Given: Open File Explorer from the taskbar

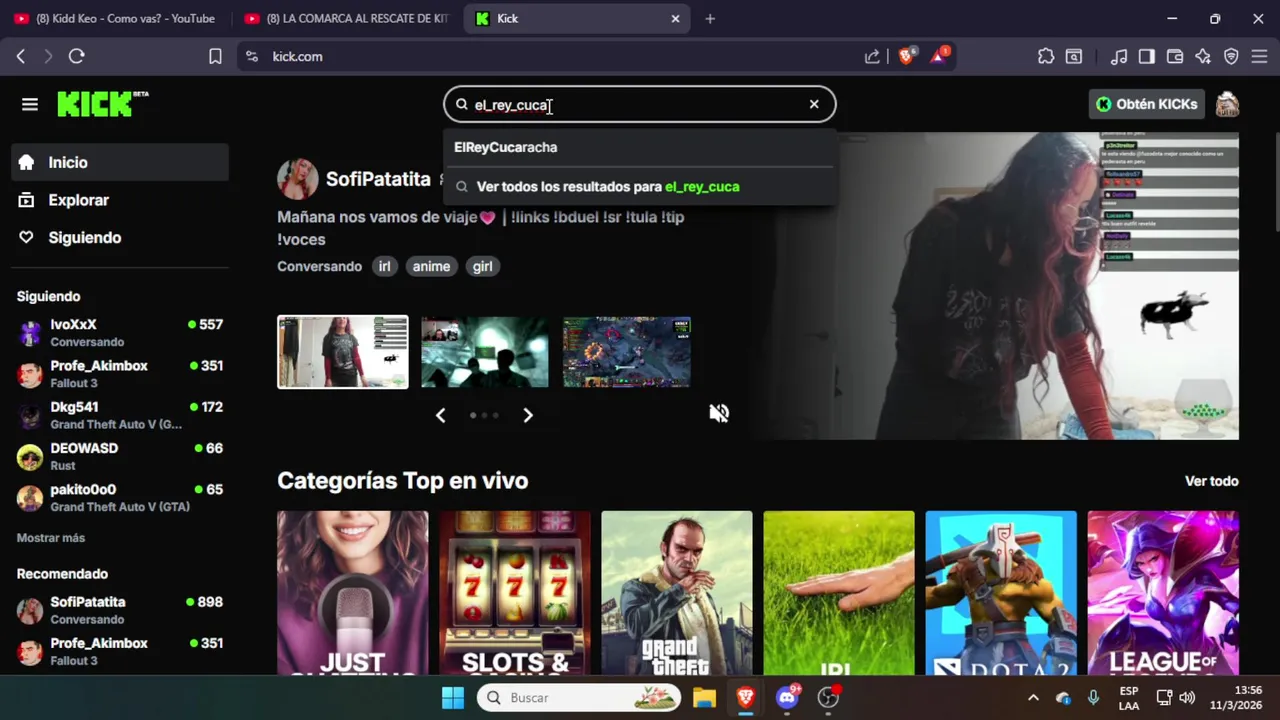Looking at the screenshot, I should tap(704, 698).
